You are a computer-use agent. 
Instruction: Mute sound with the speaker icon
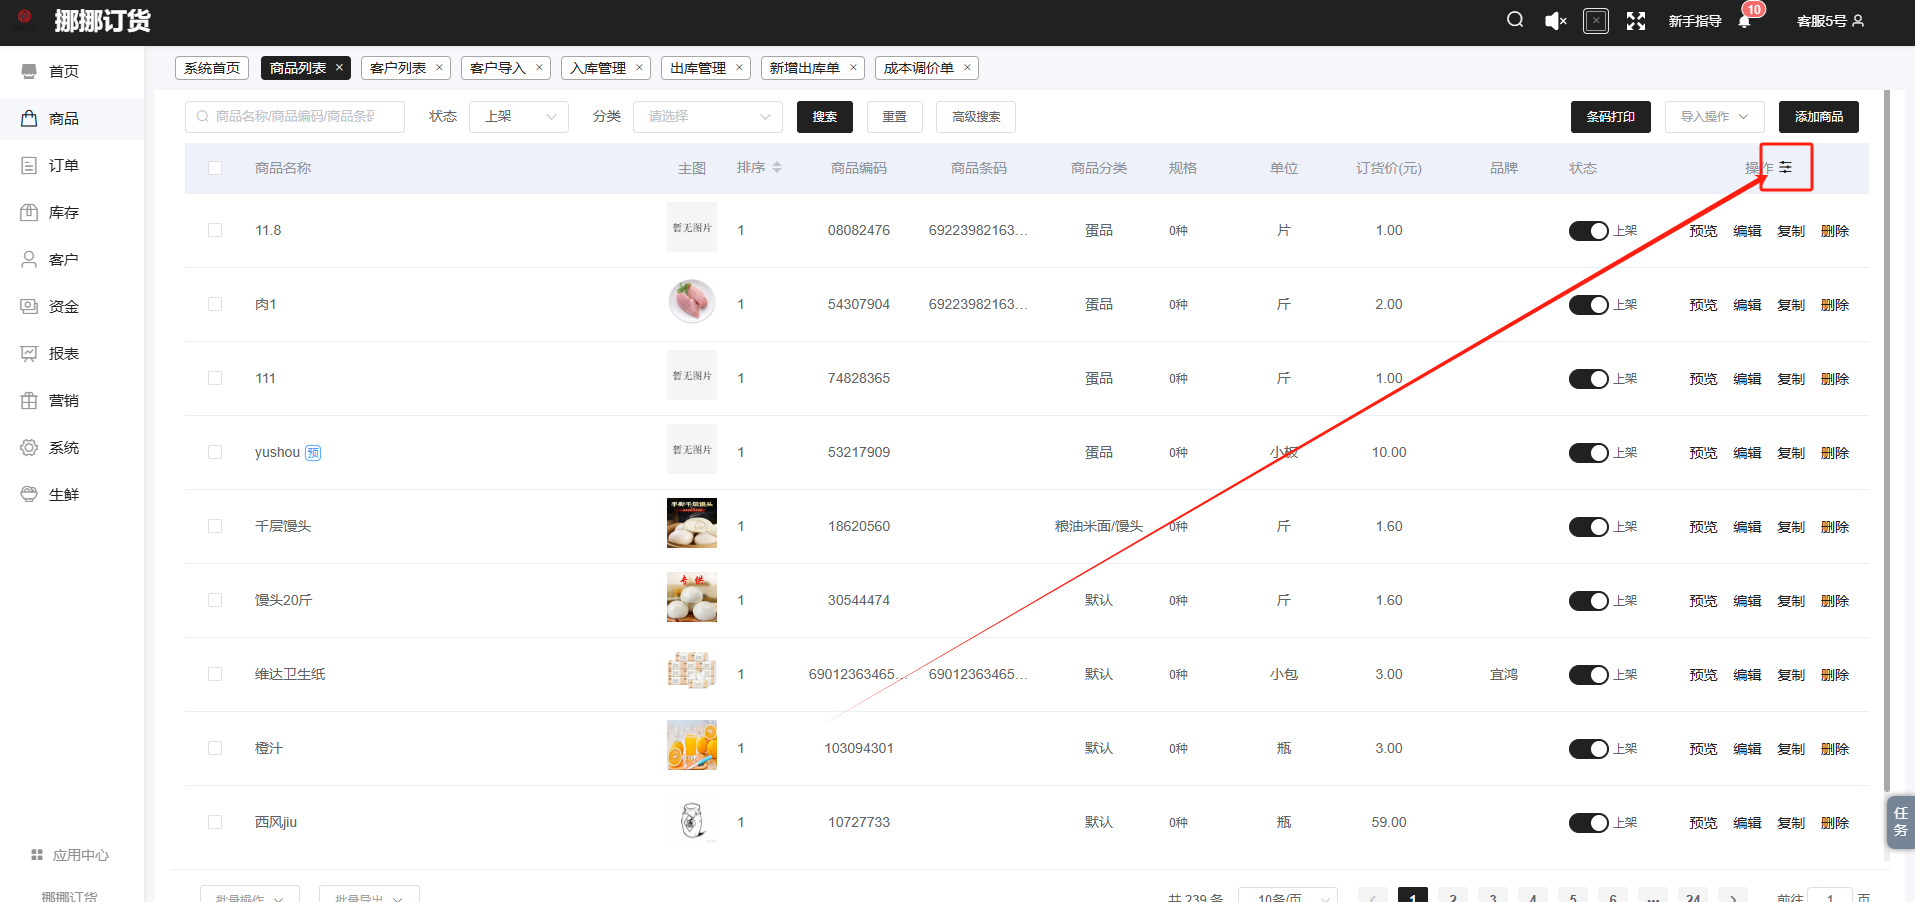[1555, 21]
